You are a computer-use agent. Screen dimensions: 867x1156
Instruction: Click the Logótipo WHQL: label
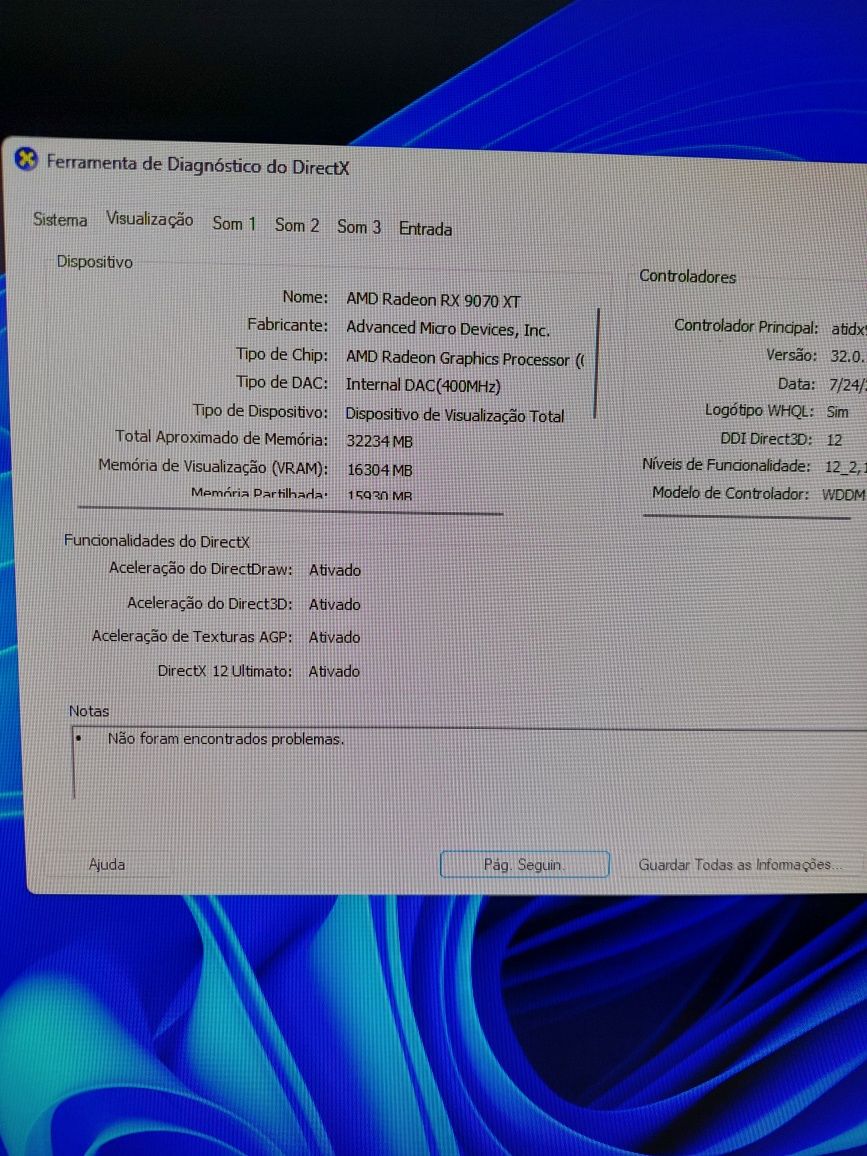point(759,411)
